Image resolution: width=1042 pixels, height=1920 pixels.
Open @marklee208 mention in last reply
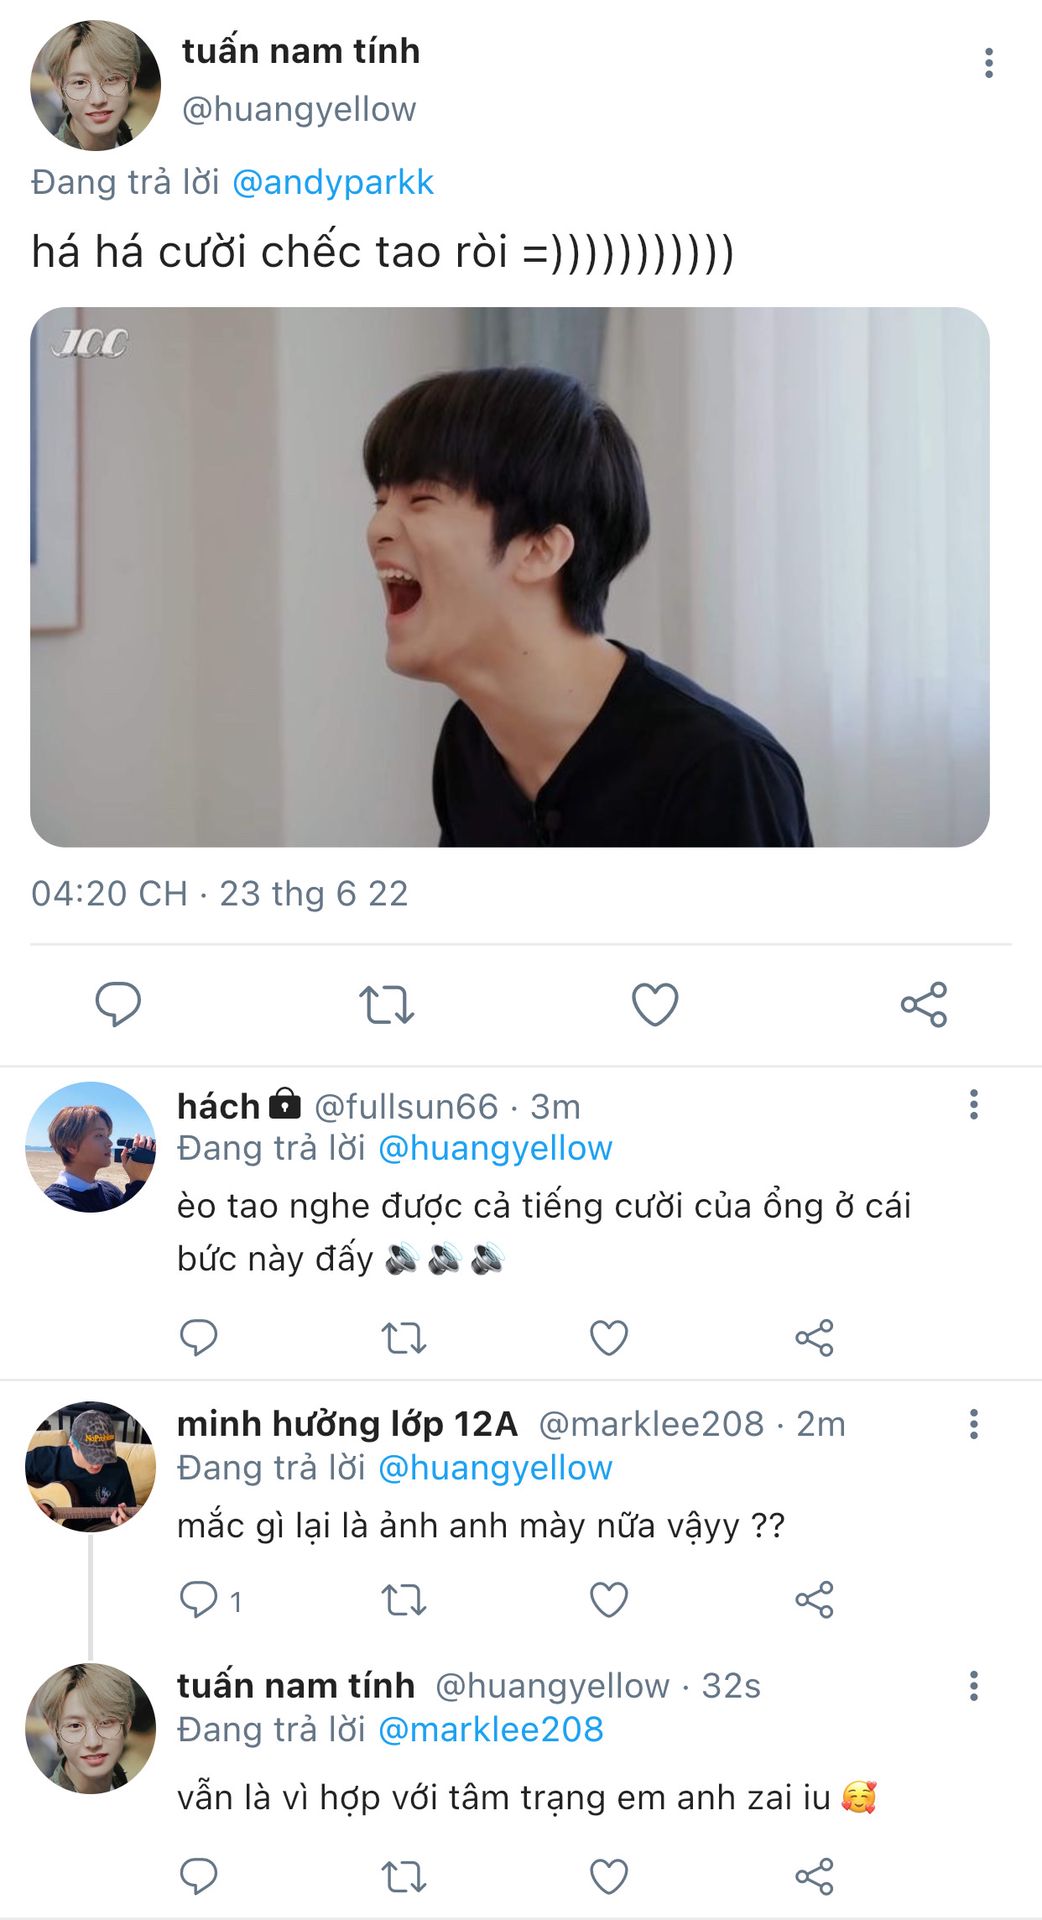tap(491, 1730)
